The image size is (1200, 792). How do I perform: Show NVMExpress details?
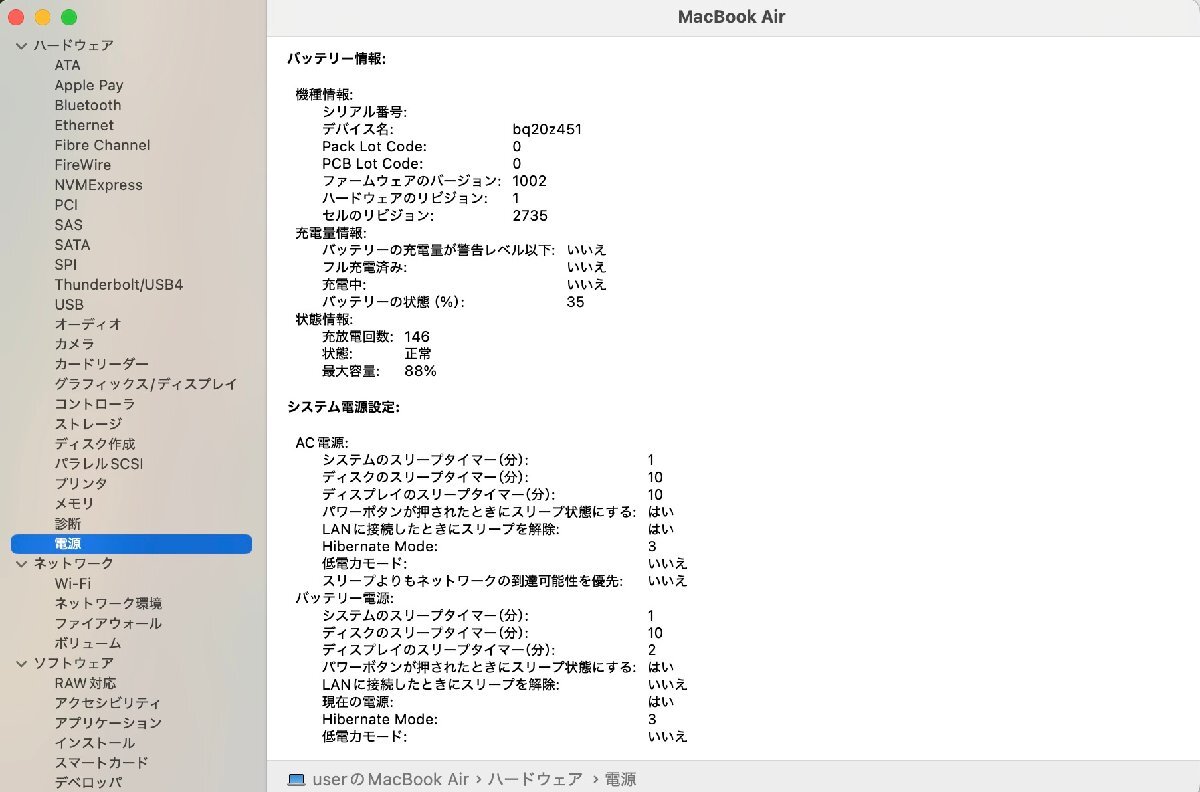click(x=98, y=185)
